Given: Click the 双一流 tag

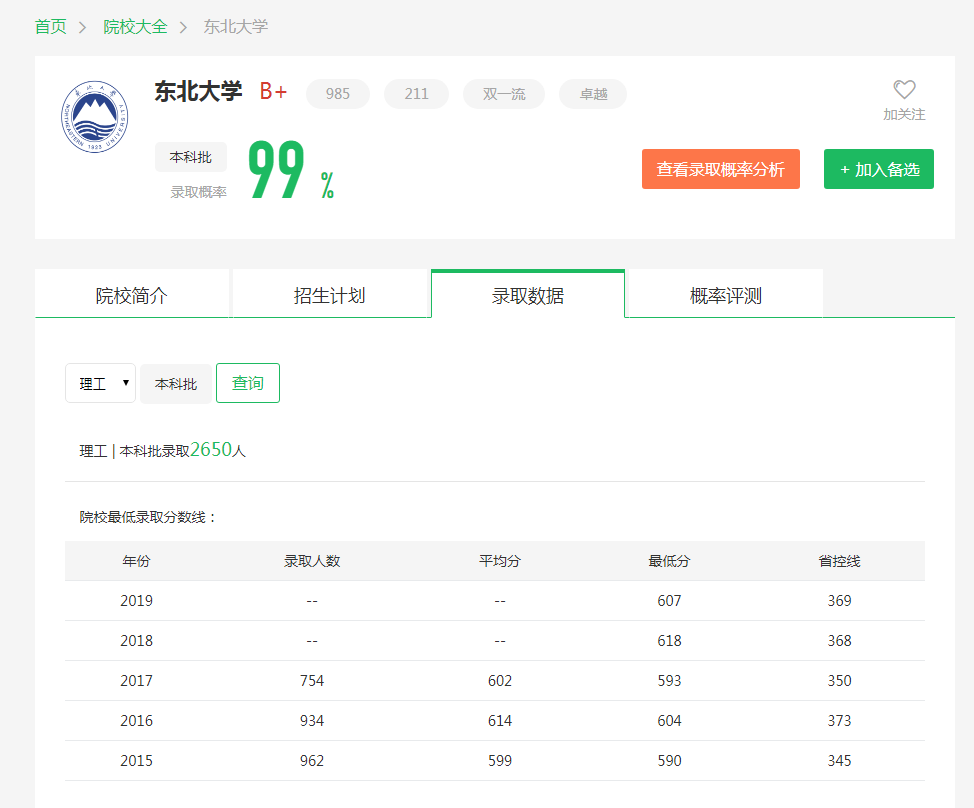Looking at the screenshot, I should (x=504, y=94).
